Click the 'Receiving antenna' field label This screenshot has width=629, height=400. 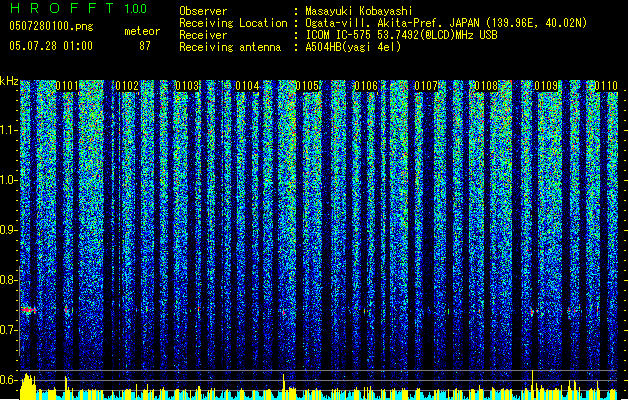click(230, 47)
